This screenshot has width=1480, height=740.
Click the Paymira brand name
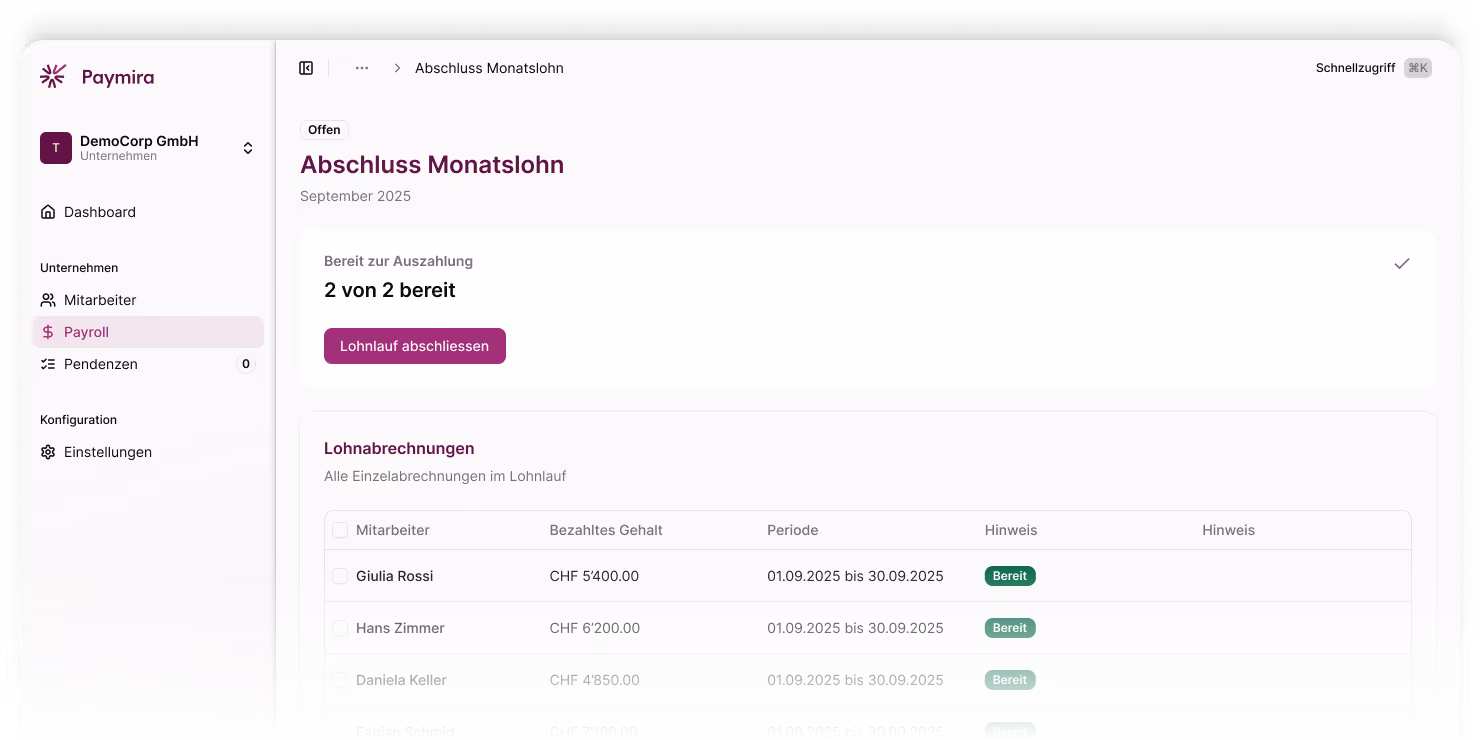click(118, 77)
